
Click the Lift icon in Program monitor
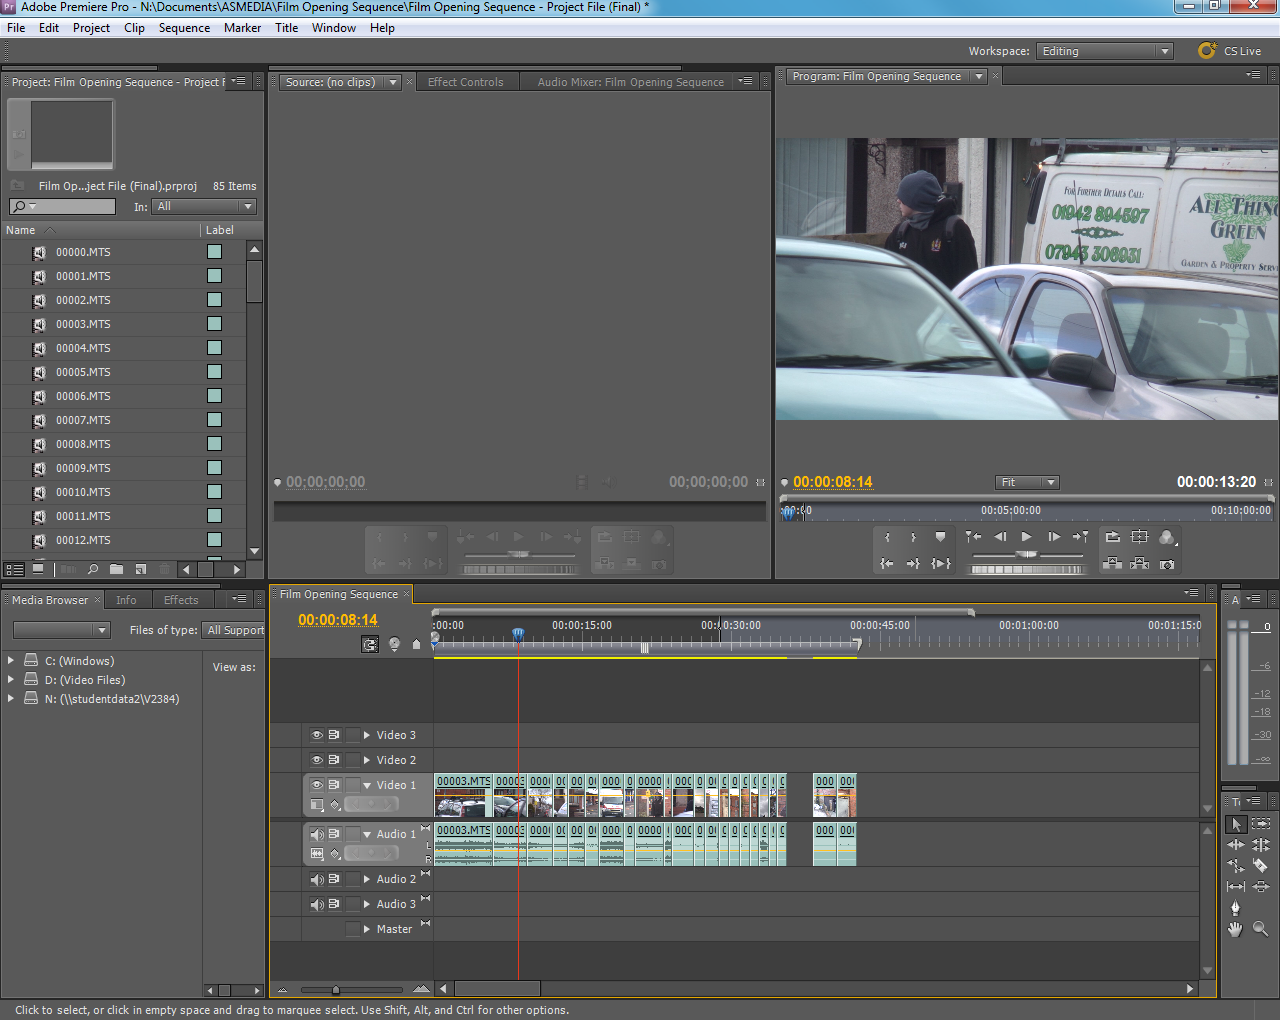1112,564
